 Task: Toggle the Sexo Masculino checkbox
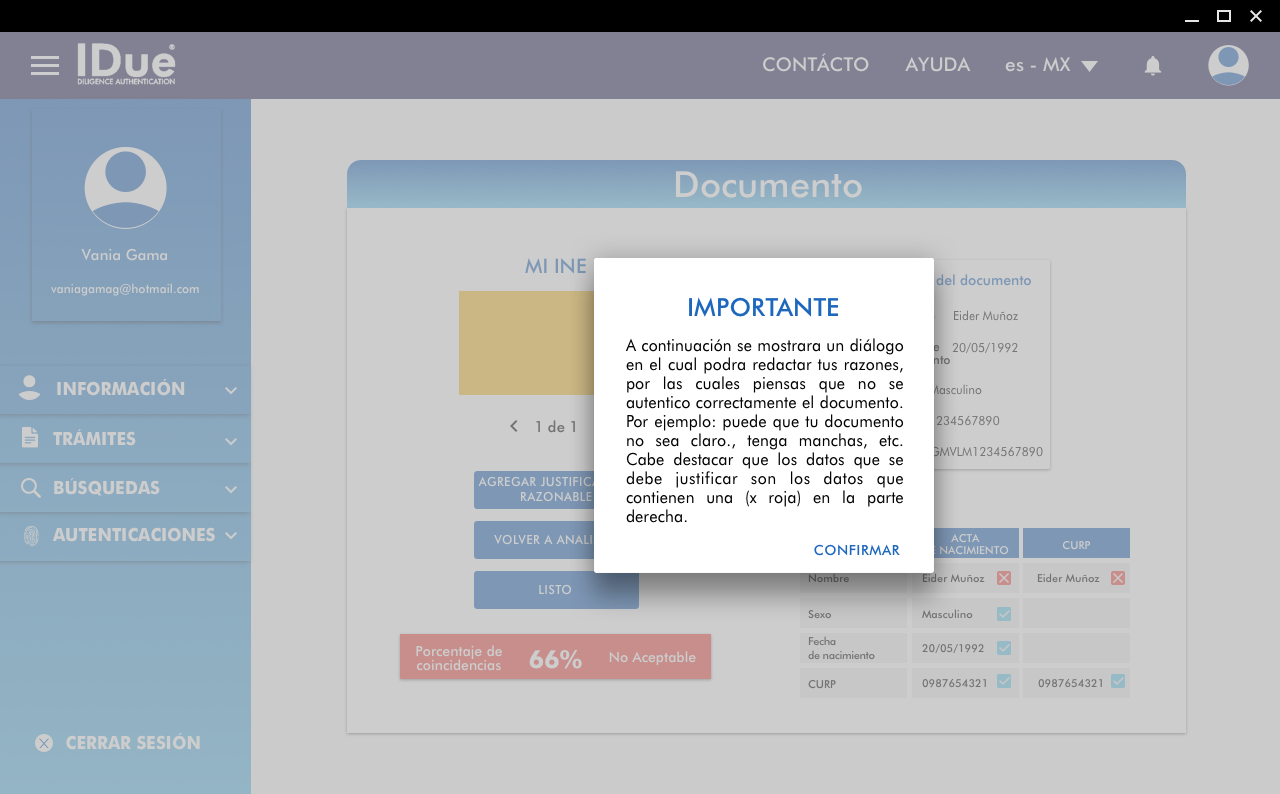click(1004, 614)
